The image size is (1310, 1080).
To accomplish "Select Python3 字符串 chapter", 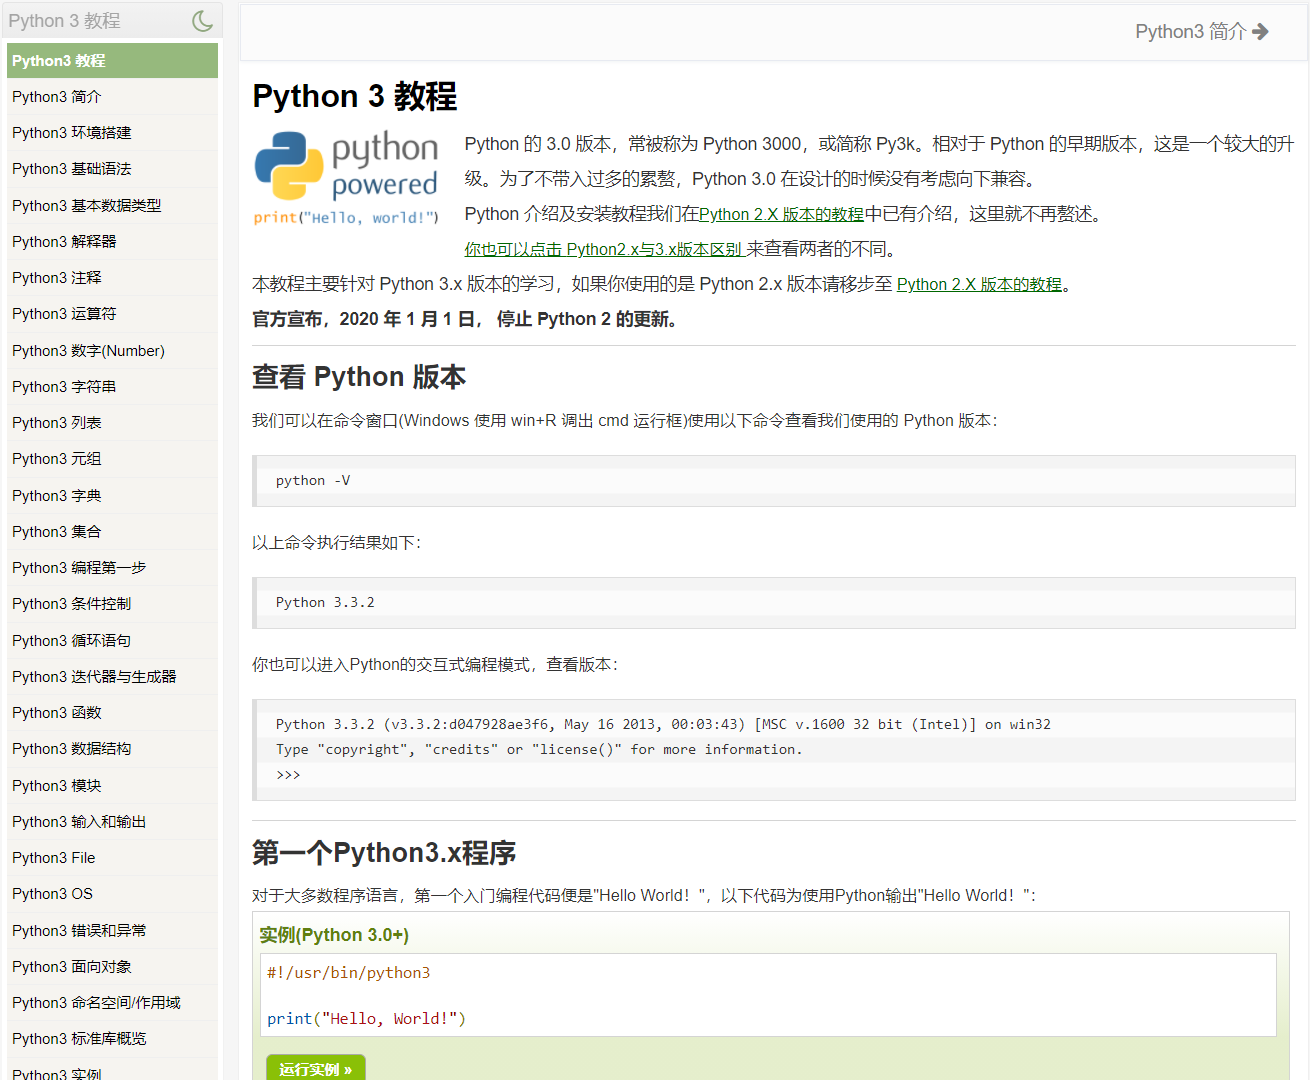I will 112,387.
